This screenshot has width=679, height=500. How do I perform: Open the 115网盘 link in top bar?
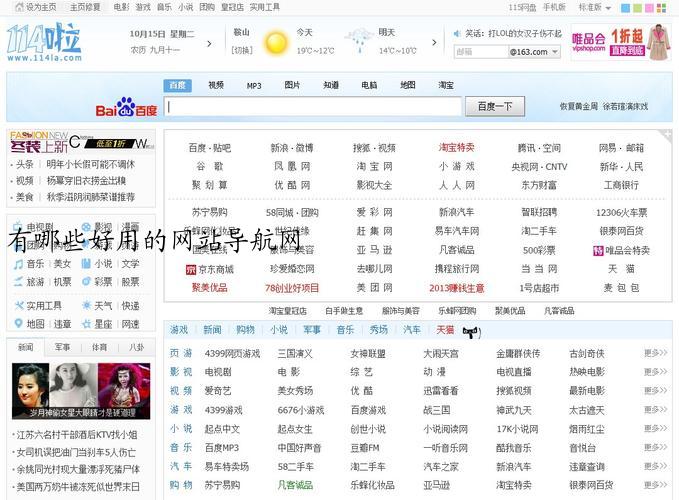[522, 7]
